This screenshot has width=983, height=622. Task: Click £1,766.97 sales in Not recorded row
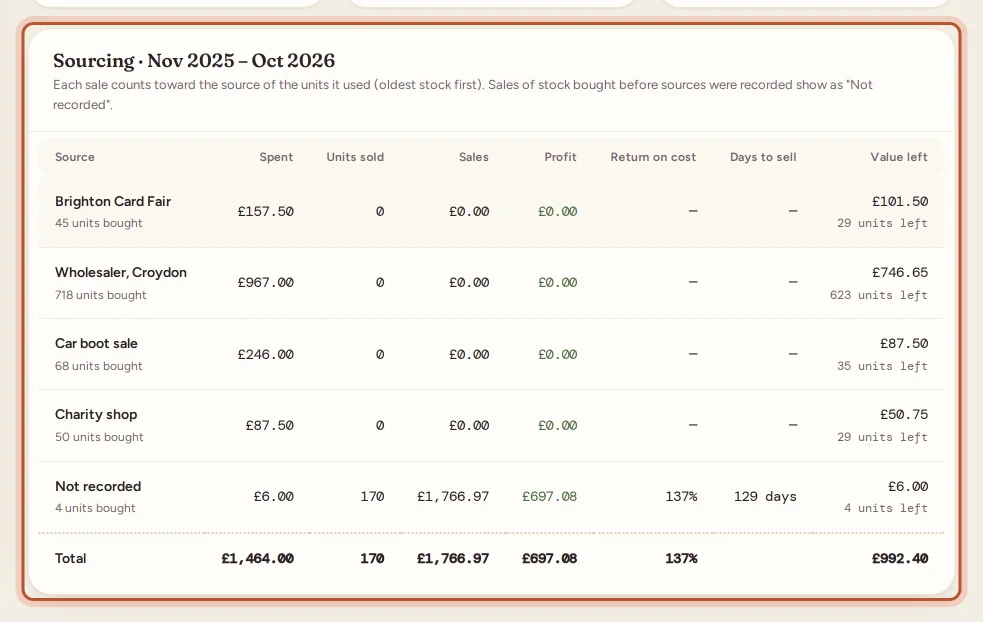[453, 497]
